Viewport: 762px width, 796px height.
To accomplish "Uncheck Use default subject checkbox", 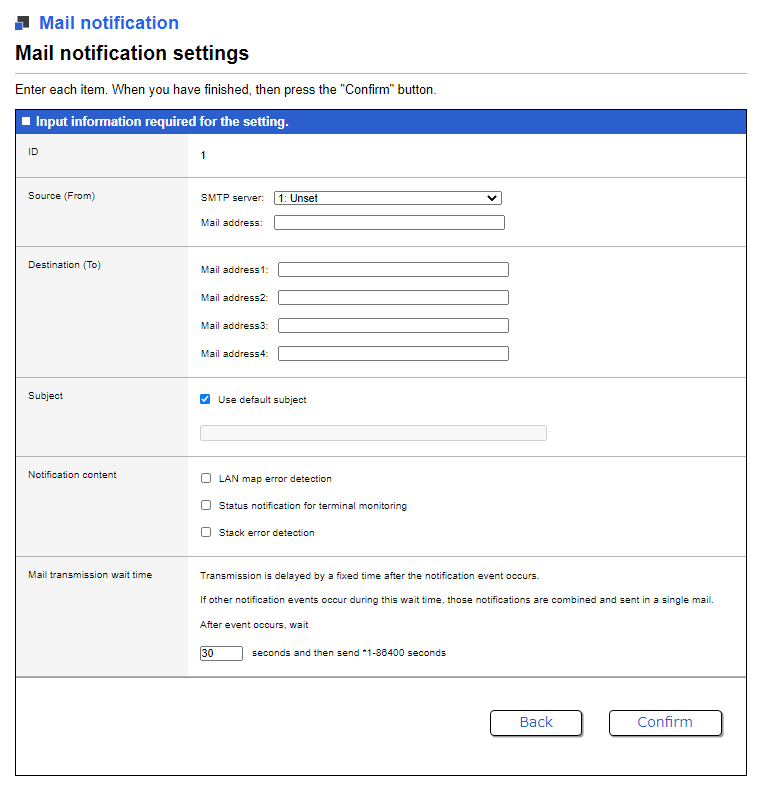I will pyautogui.click(x=206, y=400).
